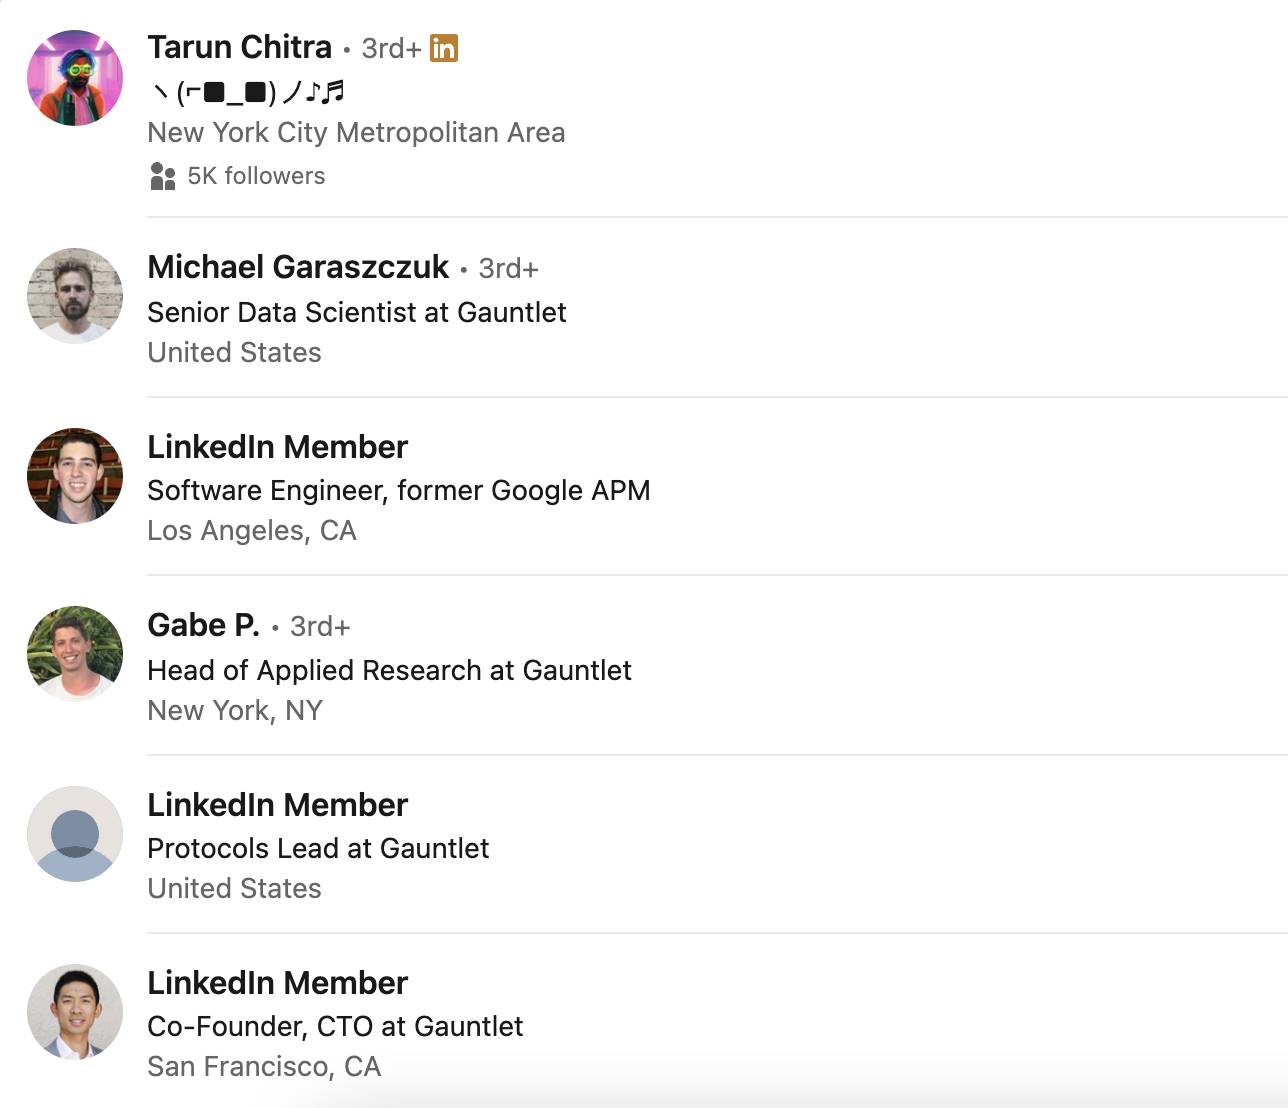Click the default placeholder avatar icon
The height and width of the screenshot is (1108, 1288).
point(75,834)
